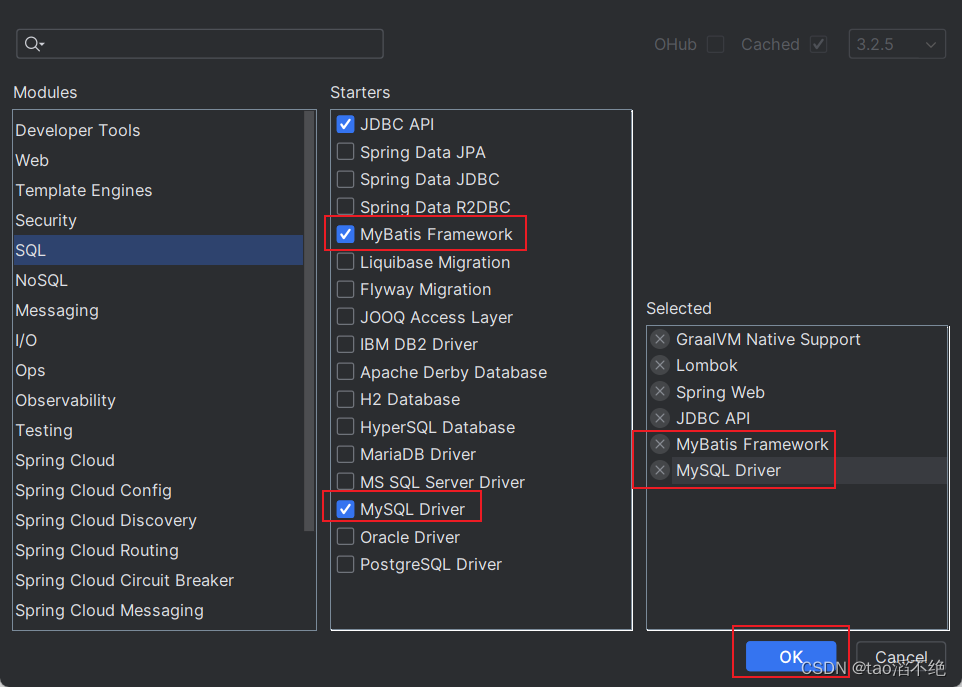Focus the starter search field
This screenshot has width=962, height=687.
(200, 44)
